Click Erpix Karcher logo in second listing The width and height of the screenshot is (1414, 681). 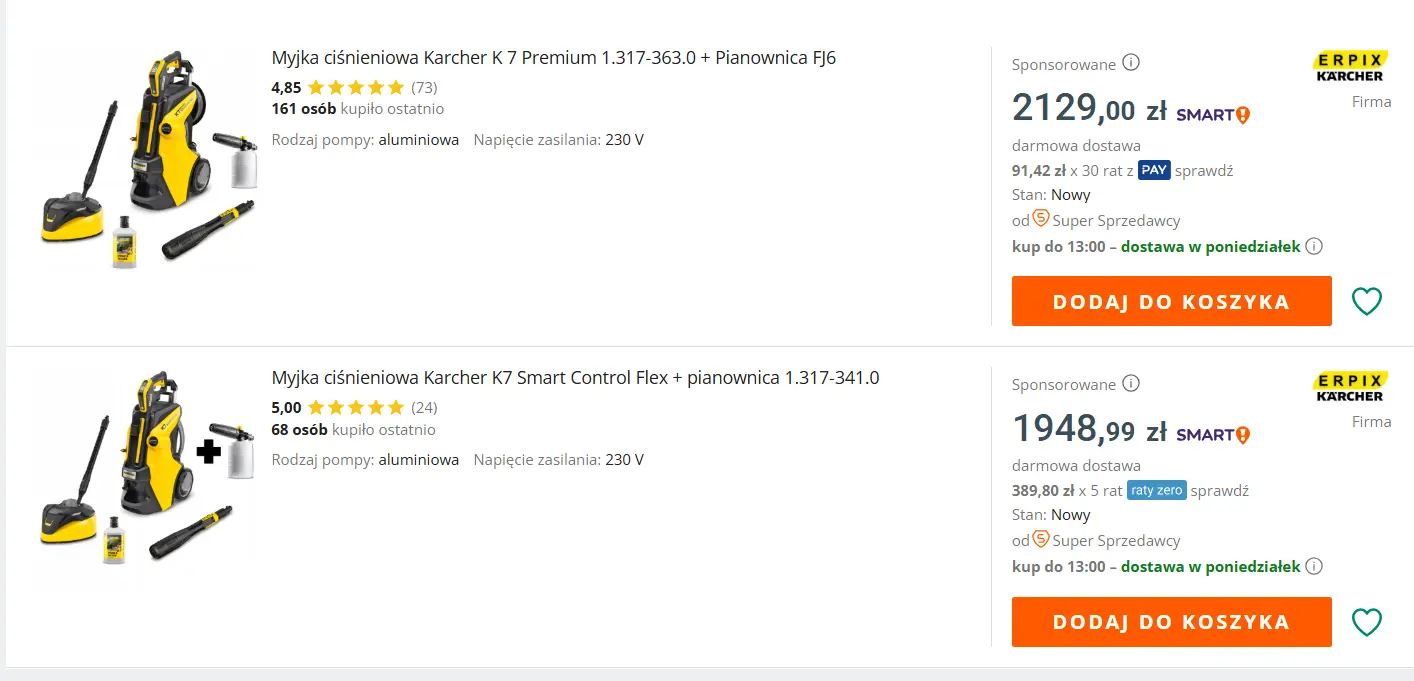1349,387
